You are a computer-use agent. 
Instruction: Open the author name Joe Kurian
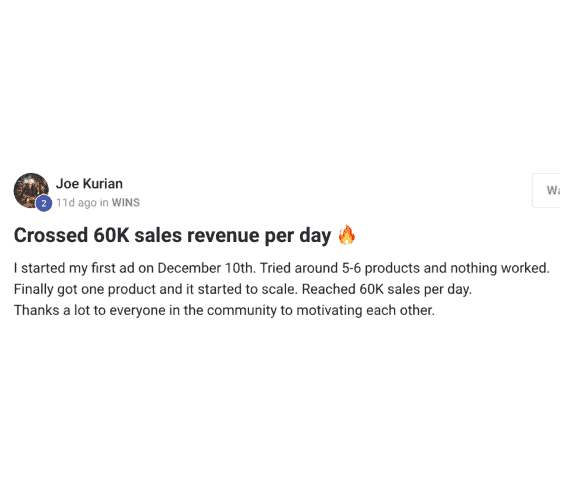click(x=89, y=184)
